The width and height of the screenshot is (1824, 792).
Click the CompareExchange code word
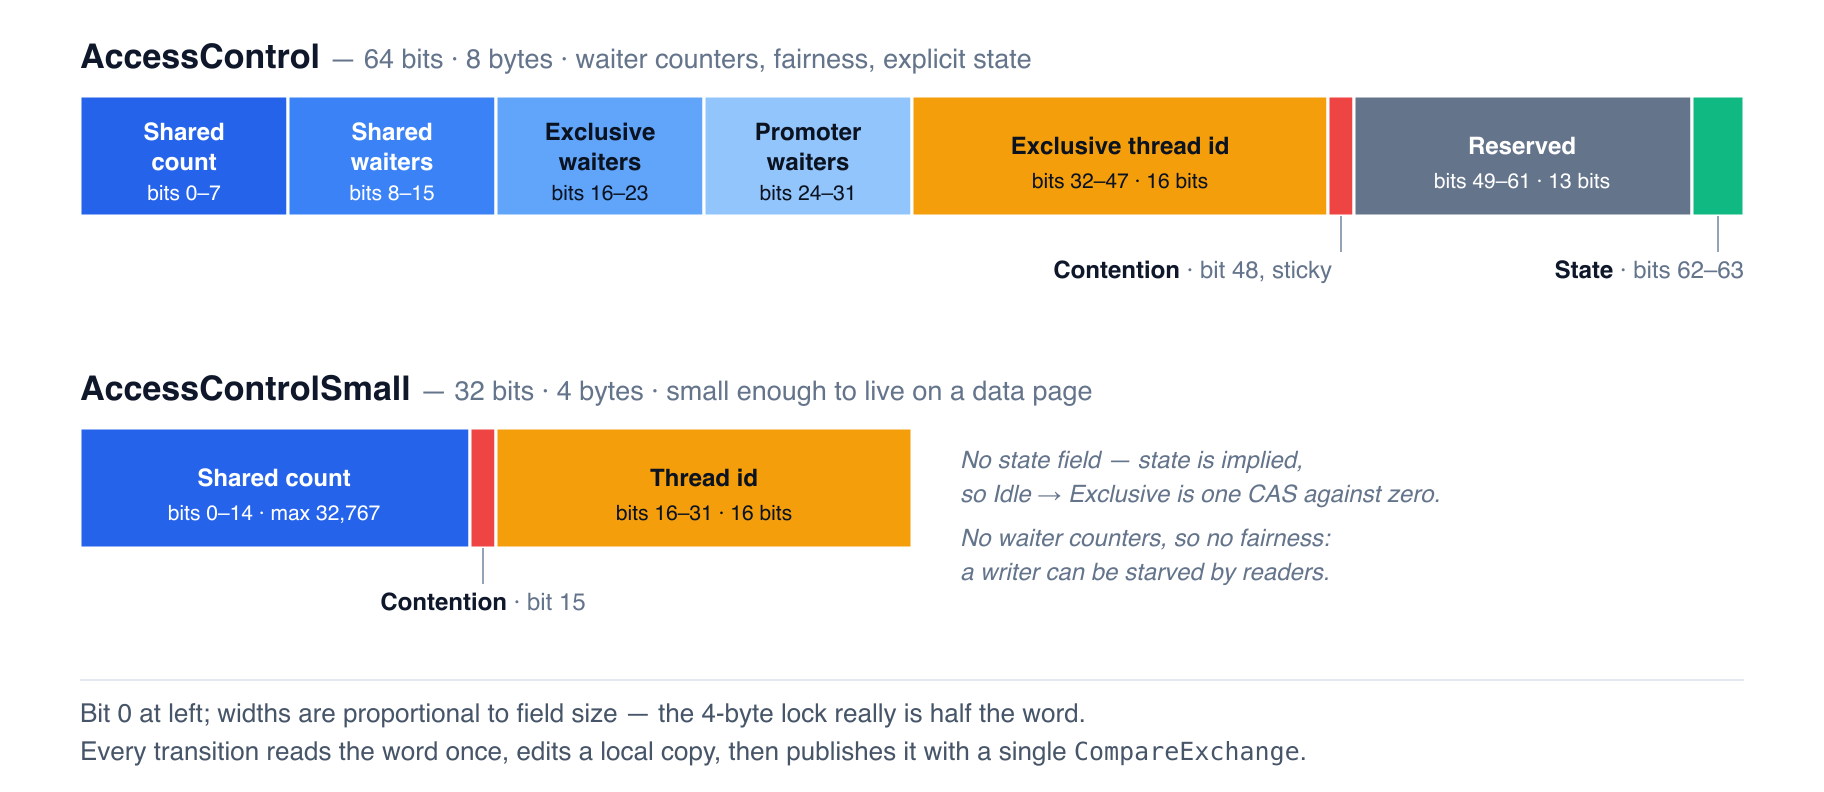[x=1187, y=751]
